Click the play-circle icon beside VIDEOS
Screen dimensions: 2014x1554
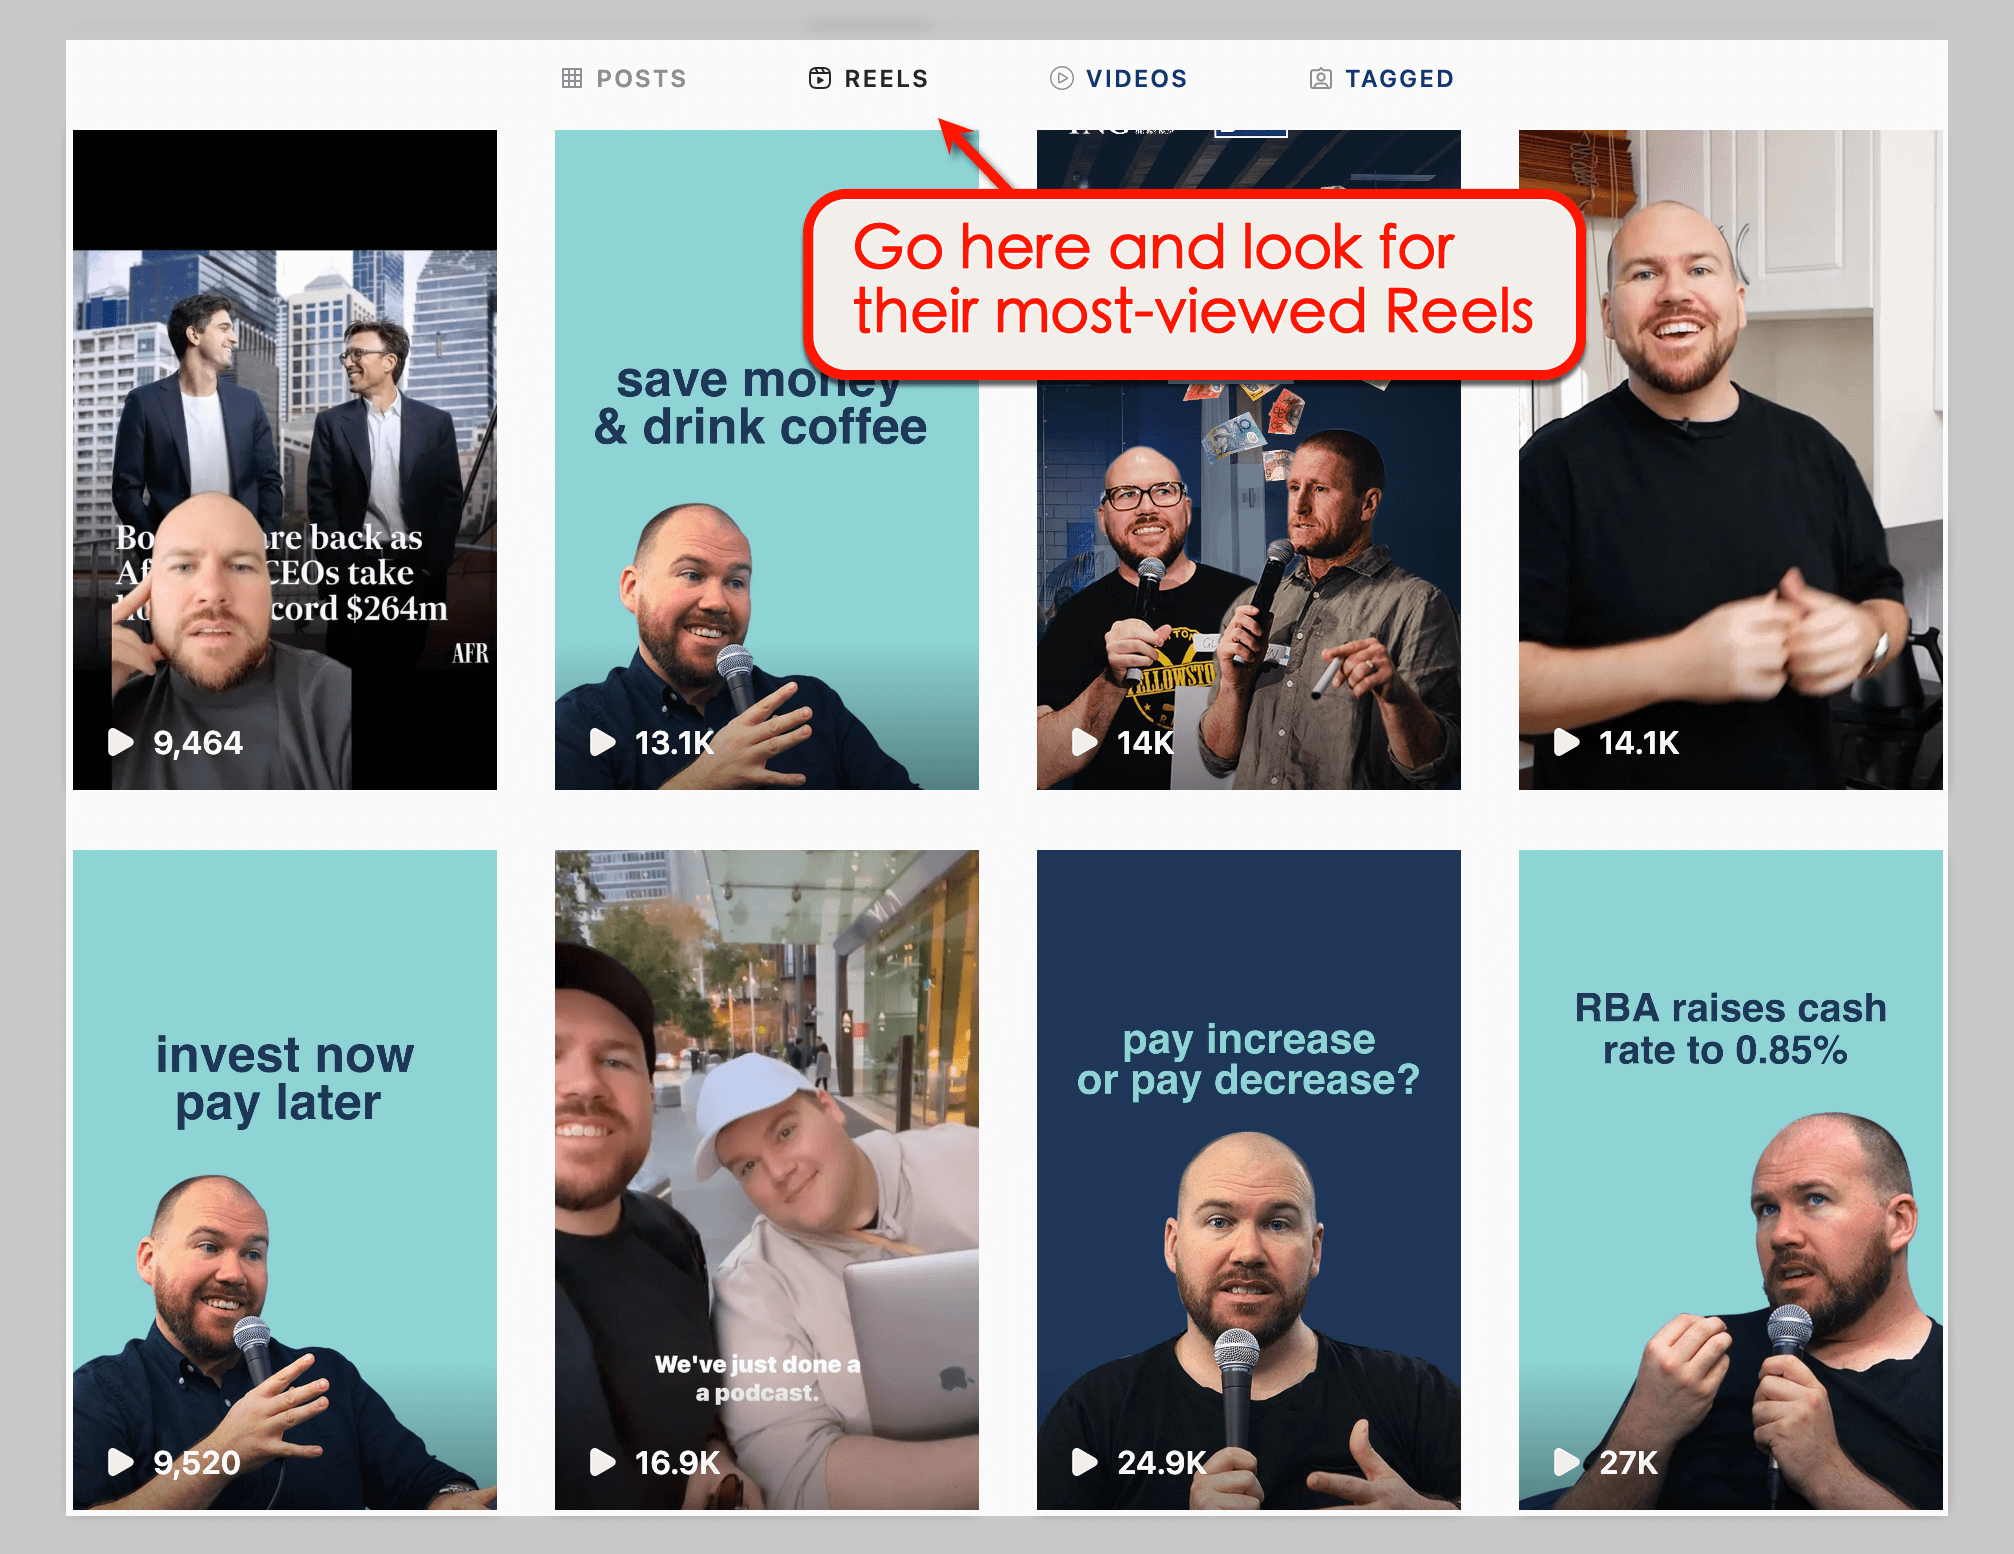pos(1060,78)
